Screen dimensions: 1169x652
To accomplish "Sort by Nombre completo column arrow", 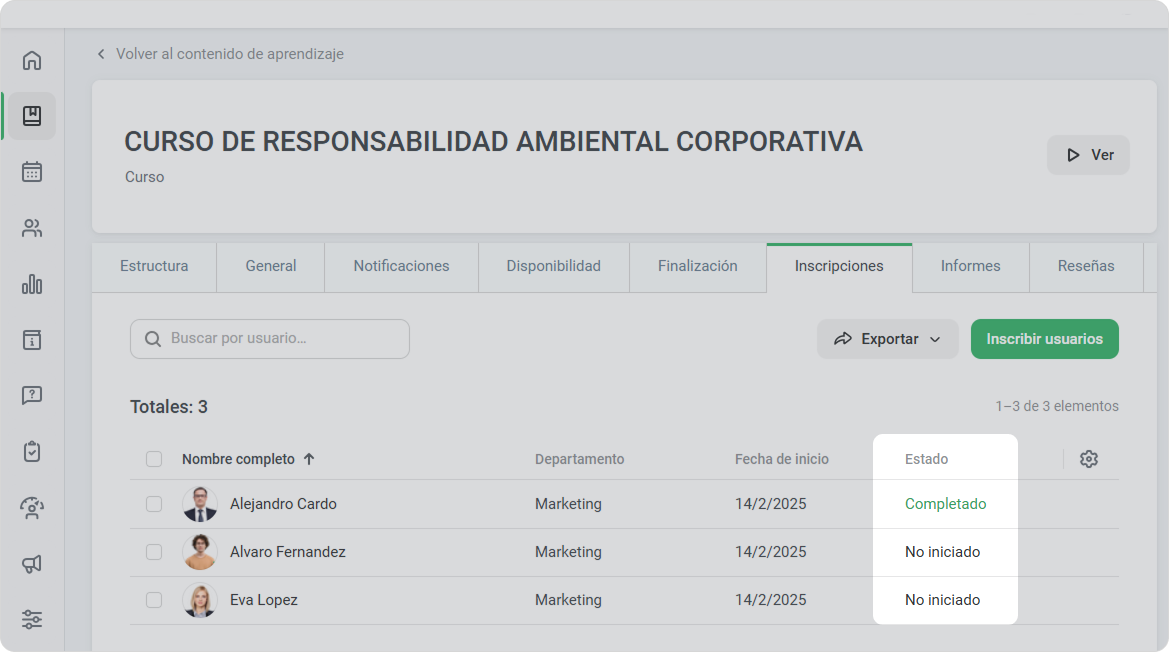I will pyautogui.click(x=309, y=459).
